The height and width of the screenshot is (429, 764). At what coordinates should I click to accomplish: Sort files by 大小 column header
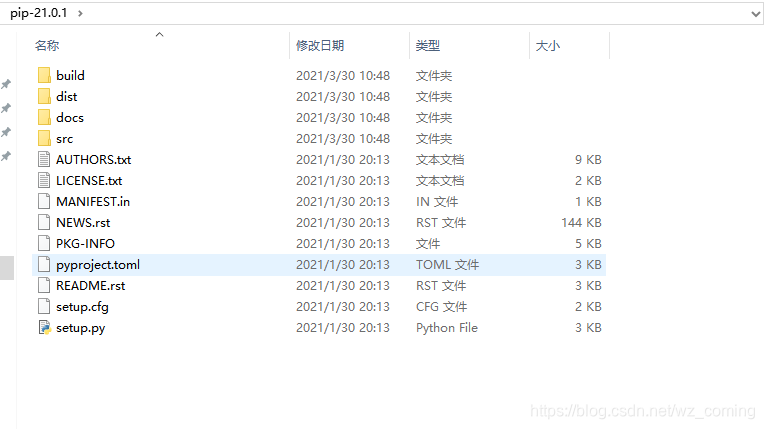(548, 46)
